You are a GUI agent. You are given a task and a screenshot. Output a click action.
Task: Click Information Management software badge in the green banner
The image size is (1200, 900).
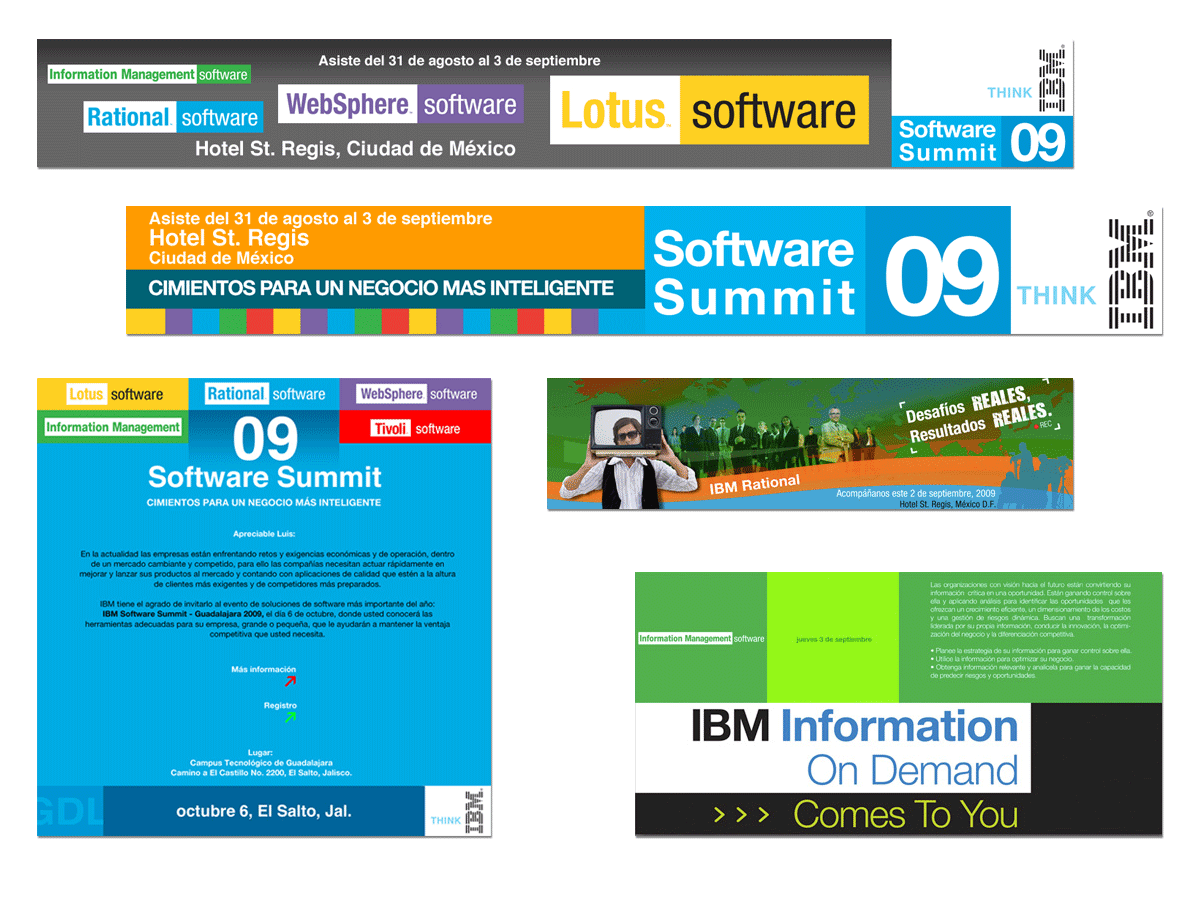pyautogui.click(x=701, y=639)
